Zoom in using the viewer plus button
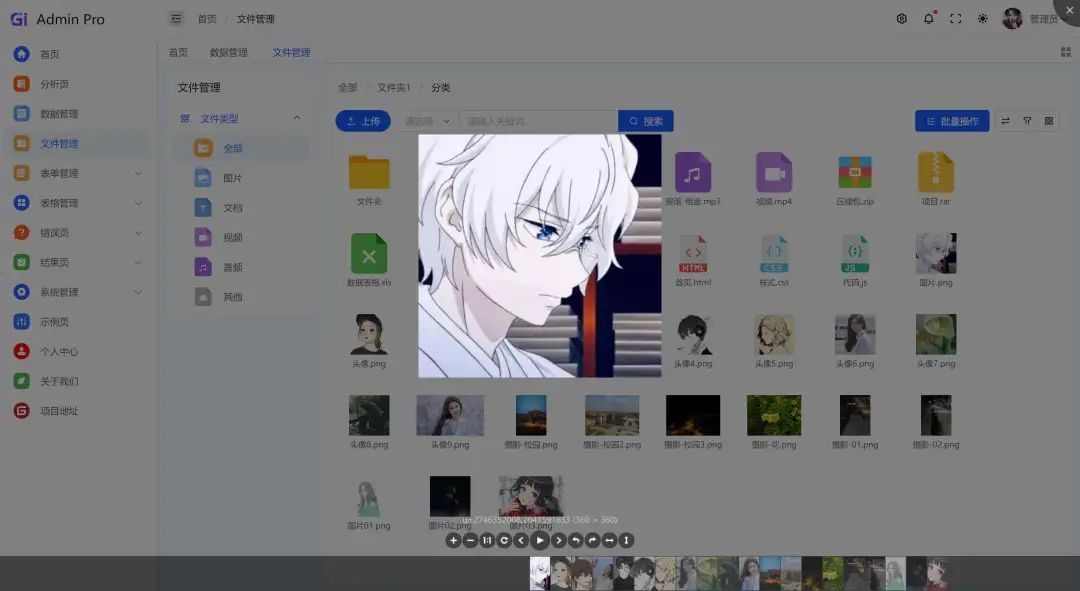The height and width of the screenshot is (591, 1080). pos(453,541)
